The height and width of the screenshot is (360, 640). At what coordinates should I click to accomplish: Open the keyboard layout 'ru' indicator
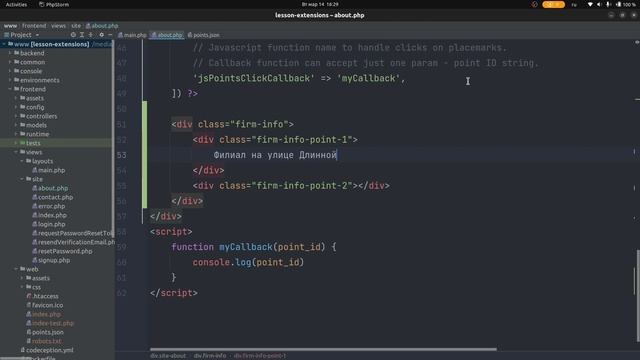(x=574, y=4)
